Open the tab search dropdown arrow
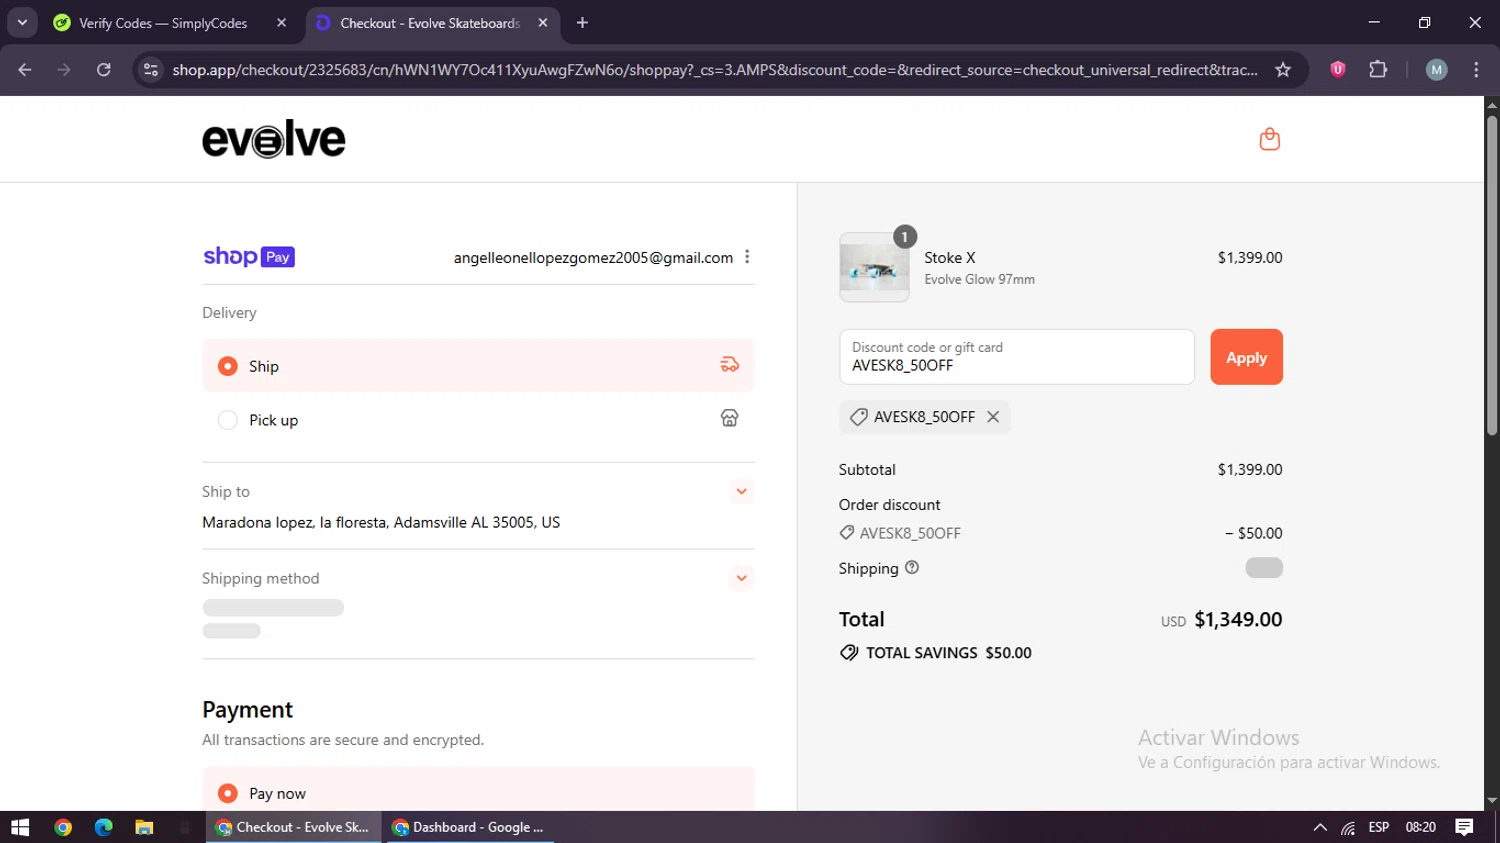Image resolution: width=1500 pixels, height=843 pixels. click(x=22, y=22)
